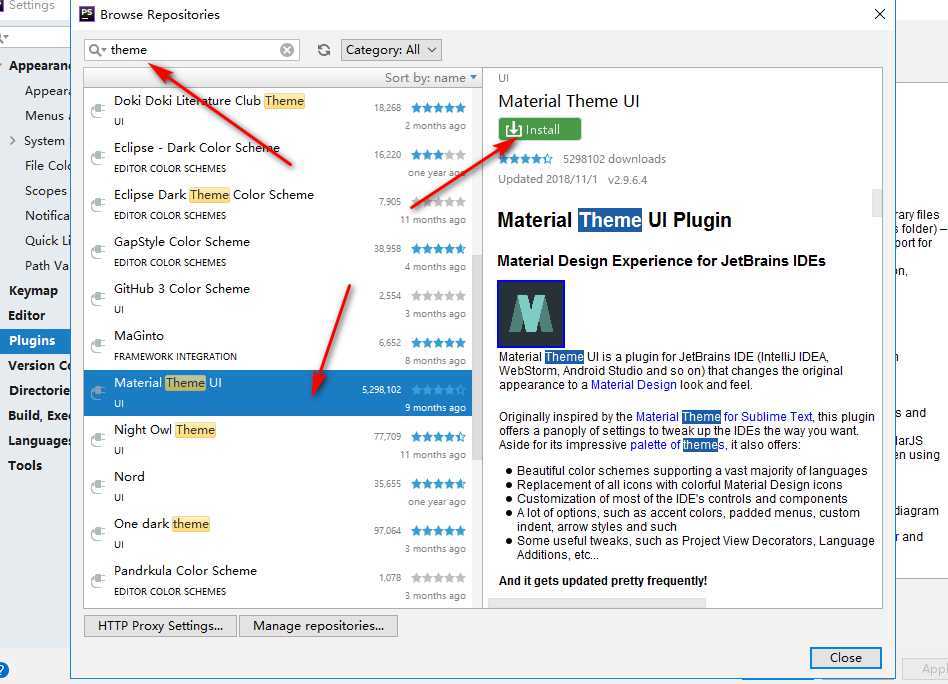Click plugin icon beside GapStyle Color Scheme
Screen dimensions: 948x684
pos(98,252)
